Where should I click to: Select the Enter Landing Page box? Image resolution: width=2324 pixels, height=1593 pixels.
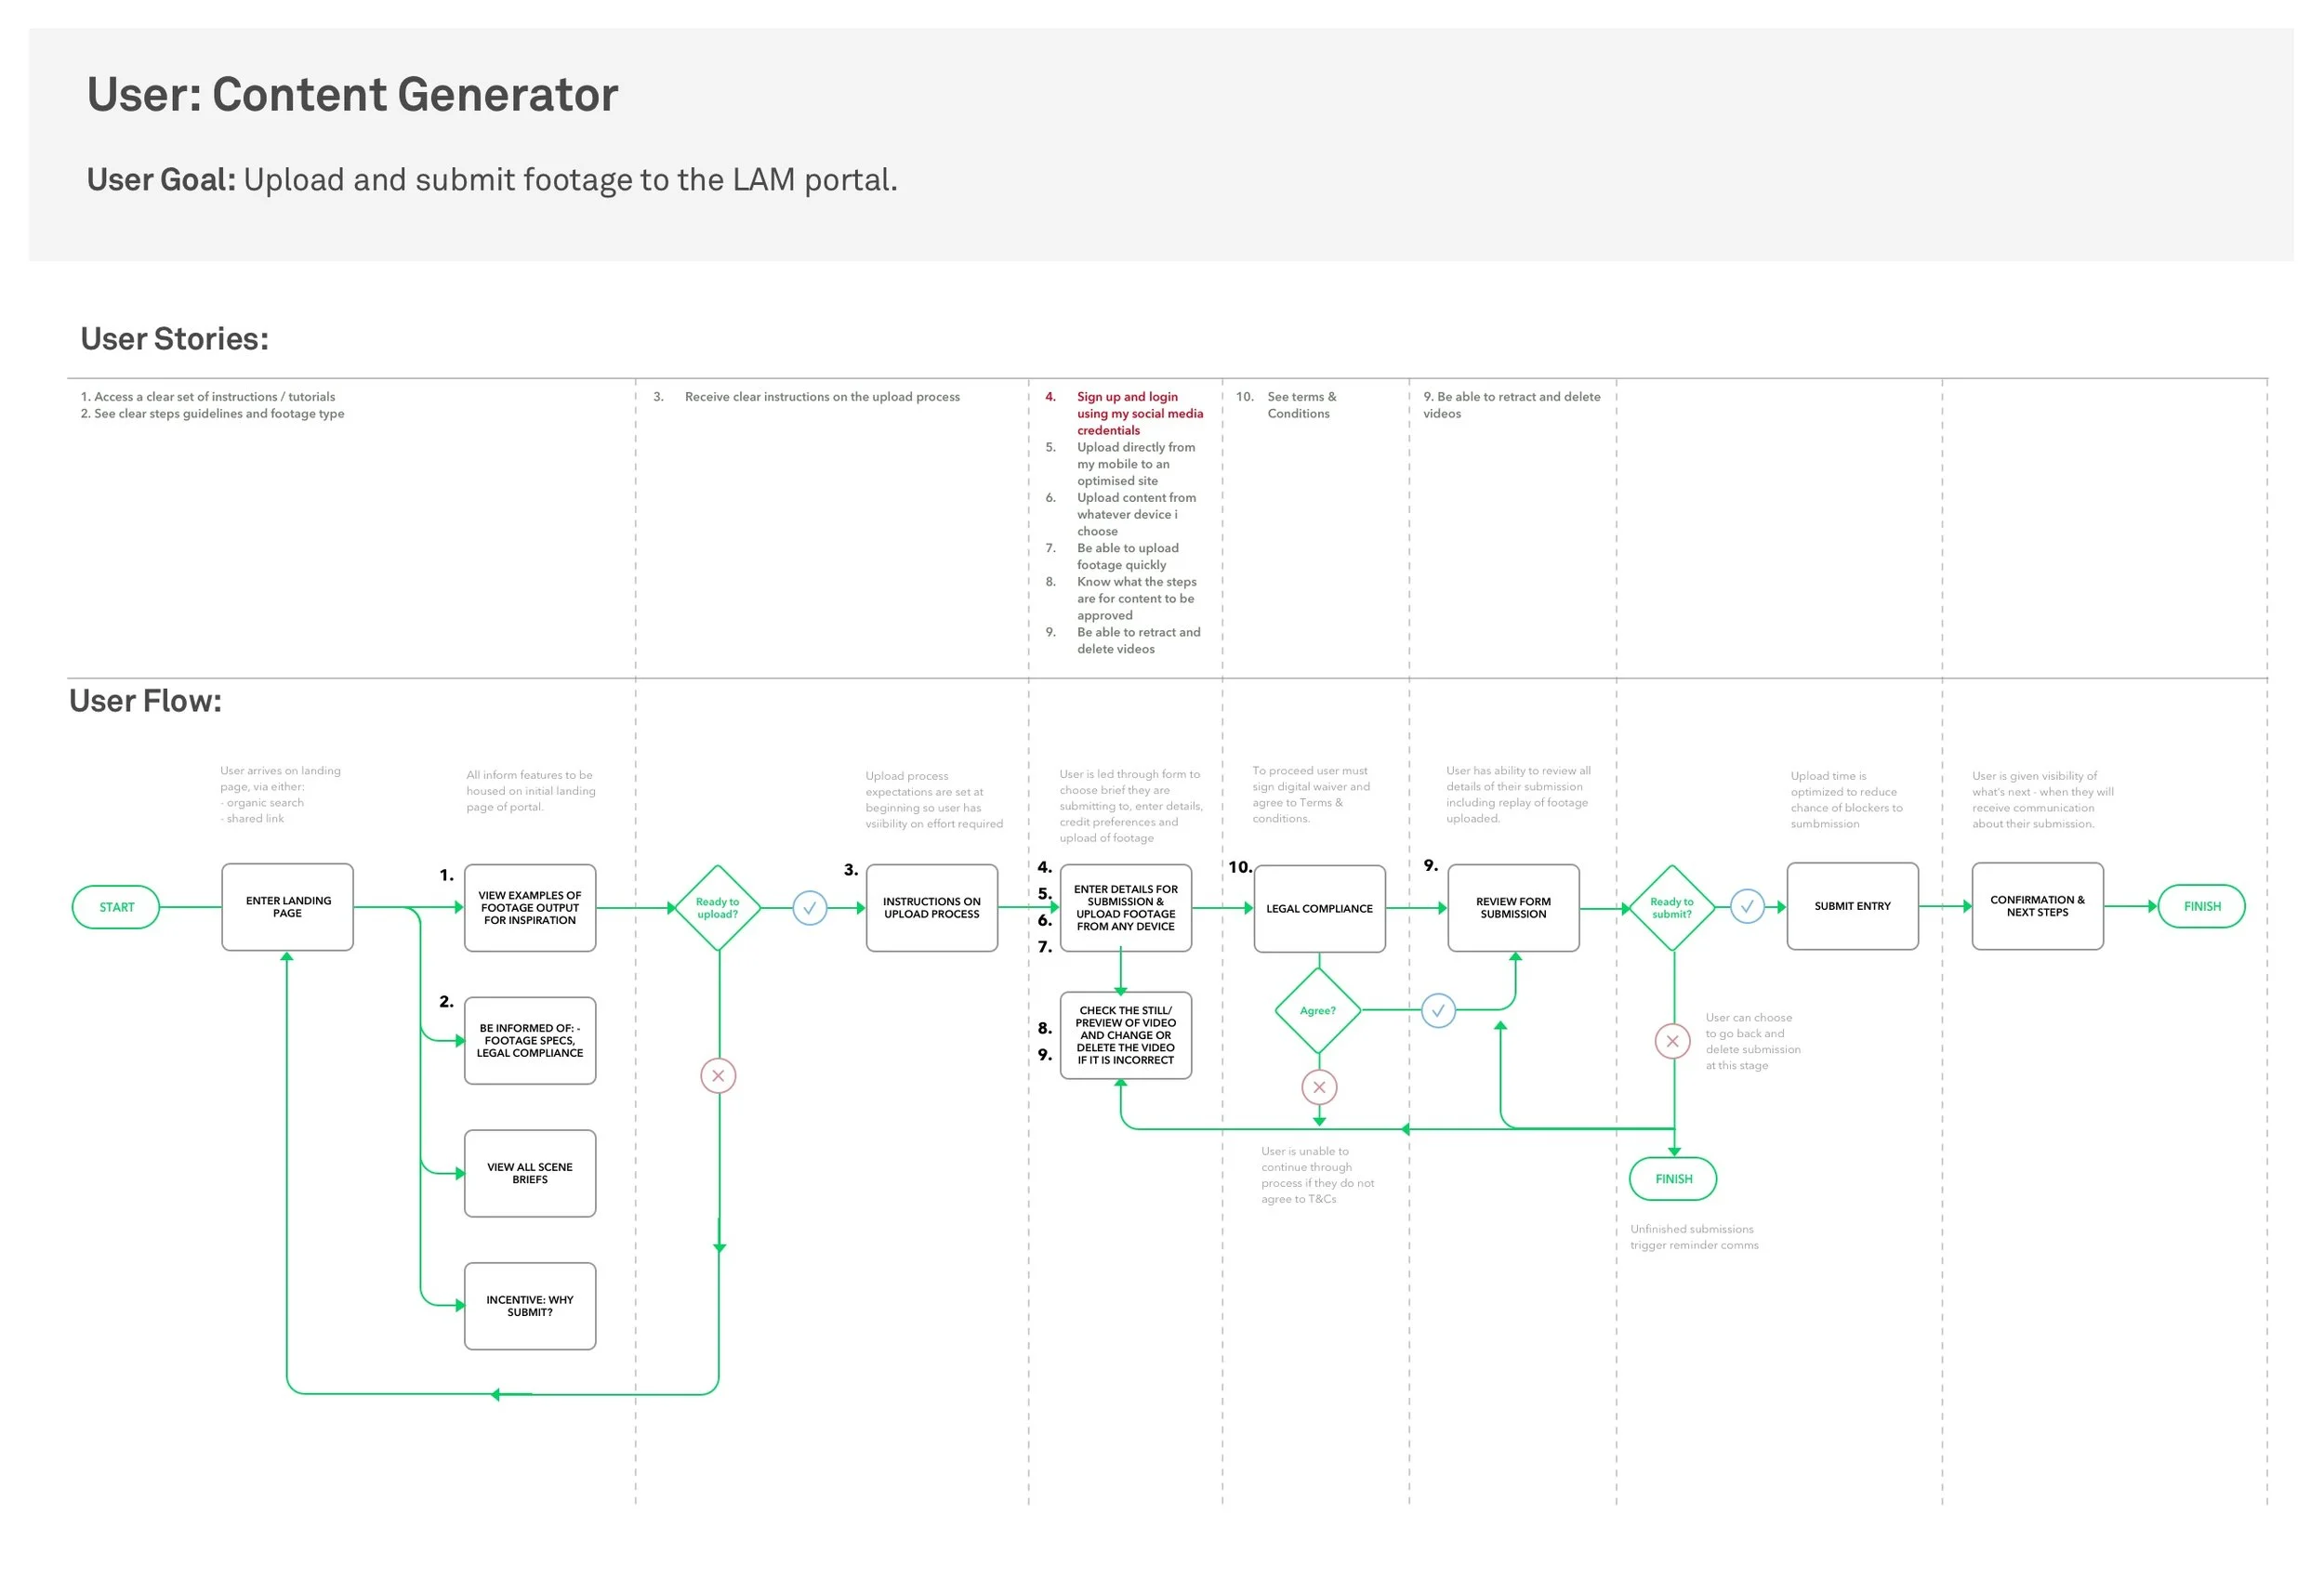point(287,907)
